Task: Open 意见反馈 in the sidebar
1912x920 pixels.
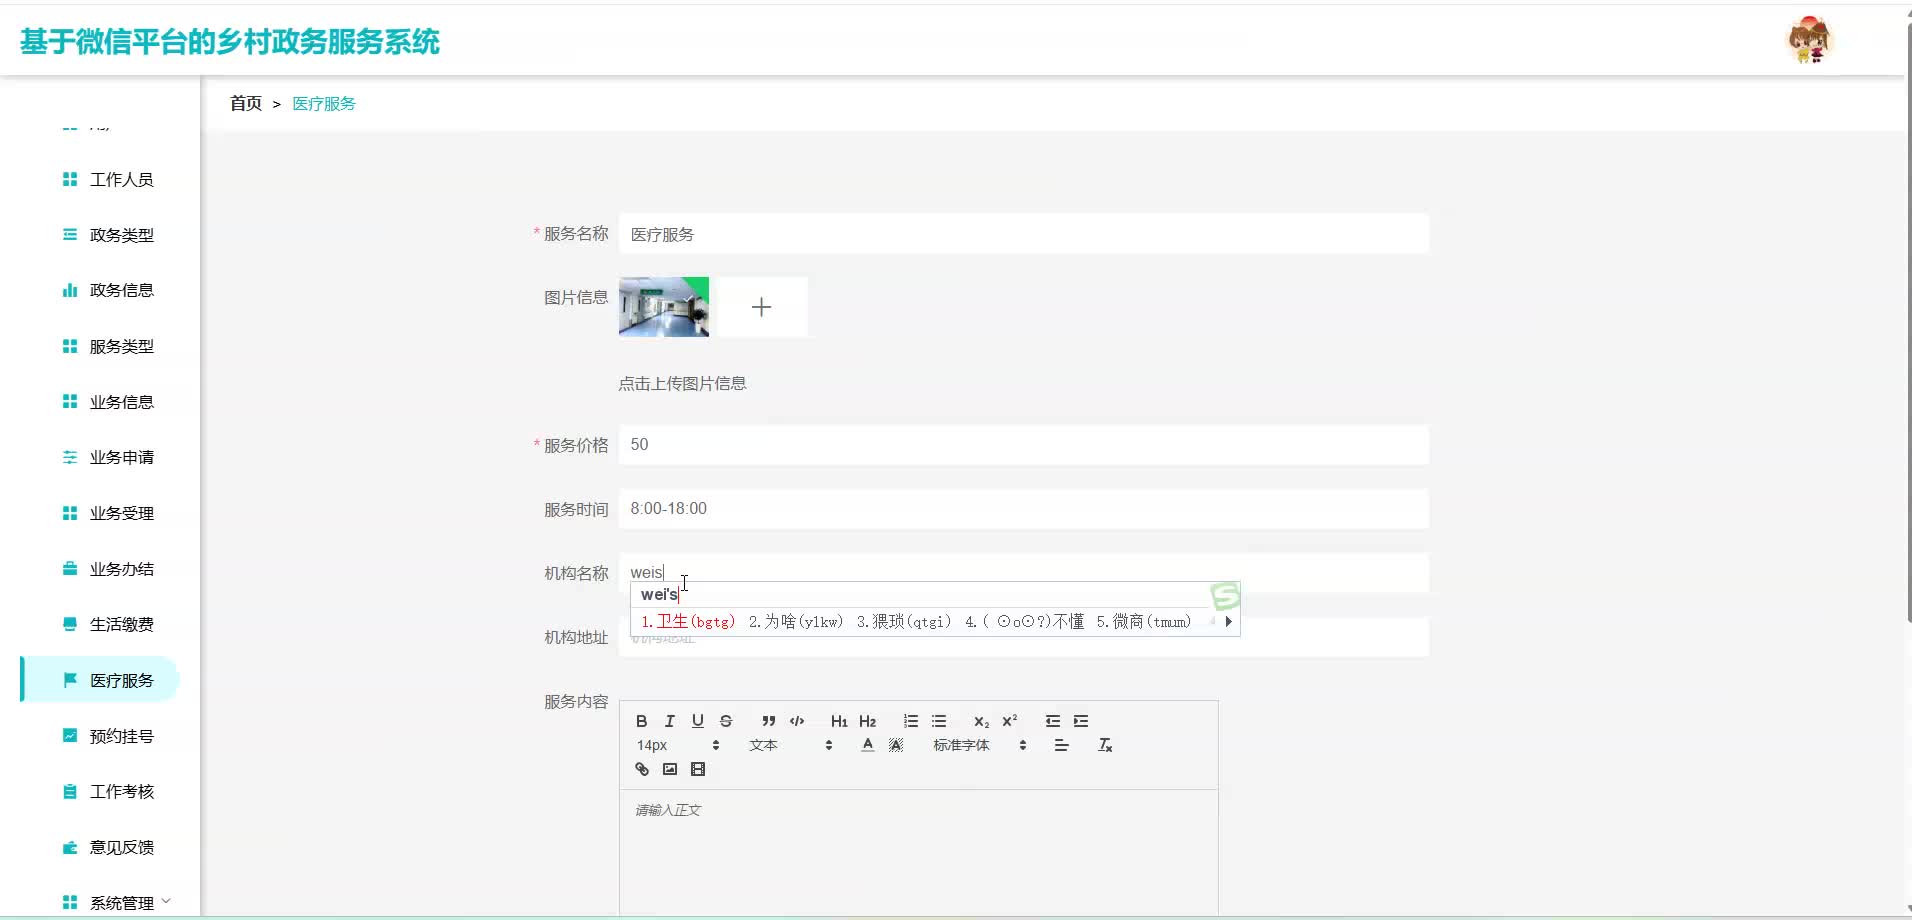Action: click(120, 847)
